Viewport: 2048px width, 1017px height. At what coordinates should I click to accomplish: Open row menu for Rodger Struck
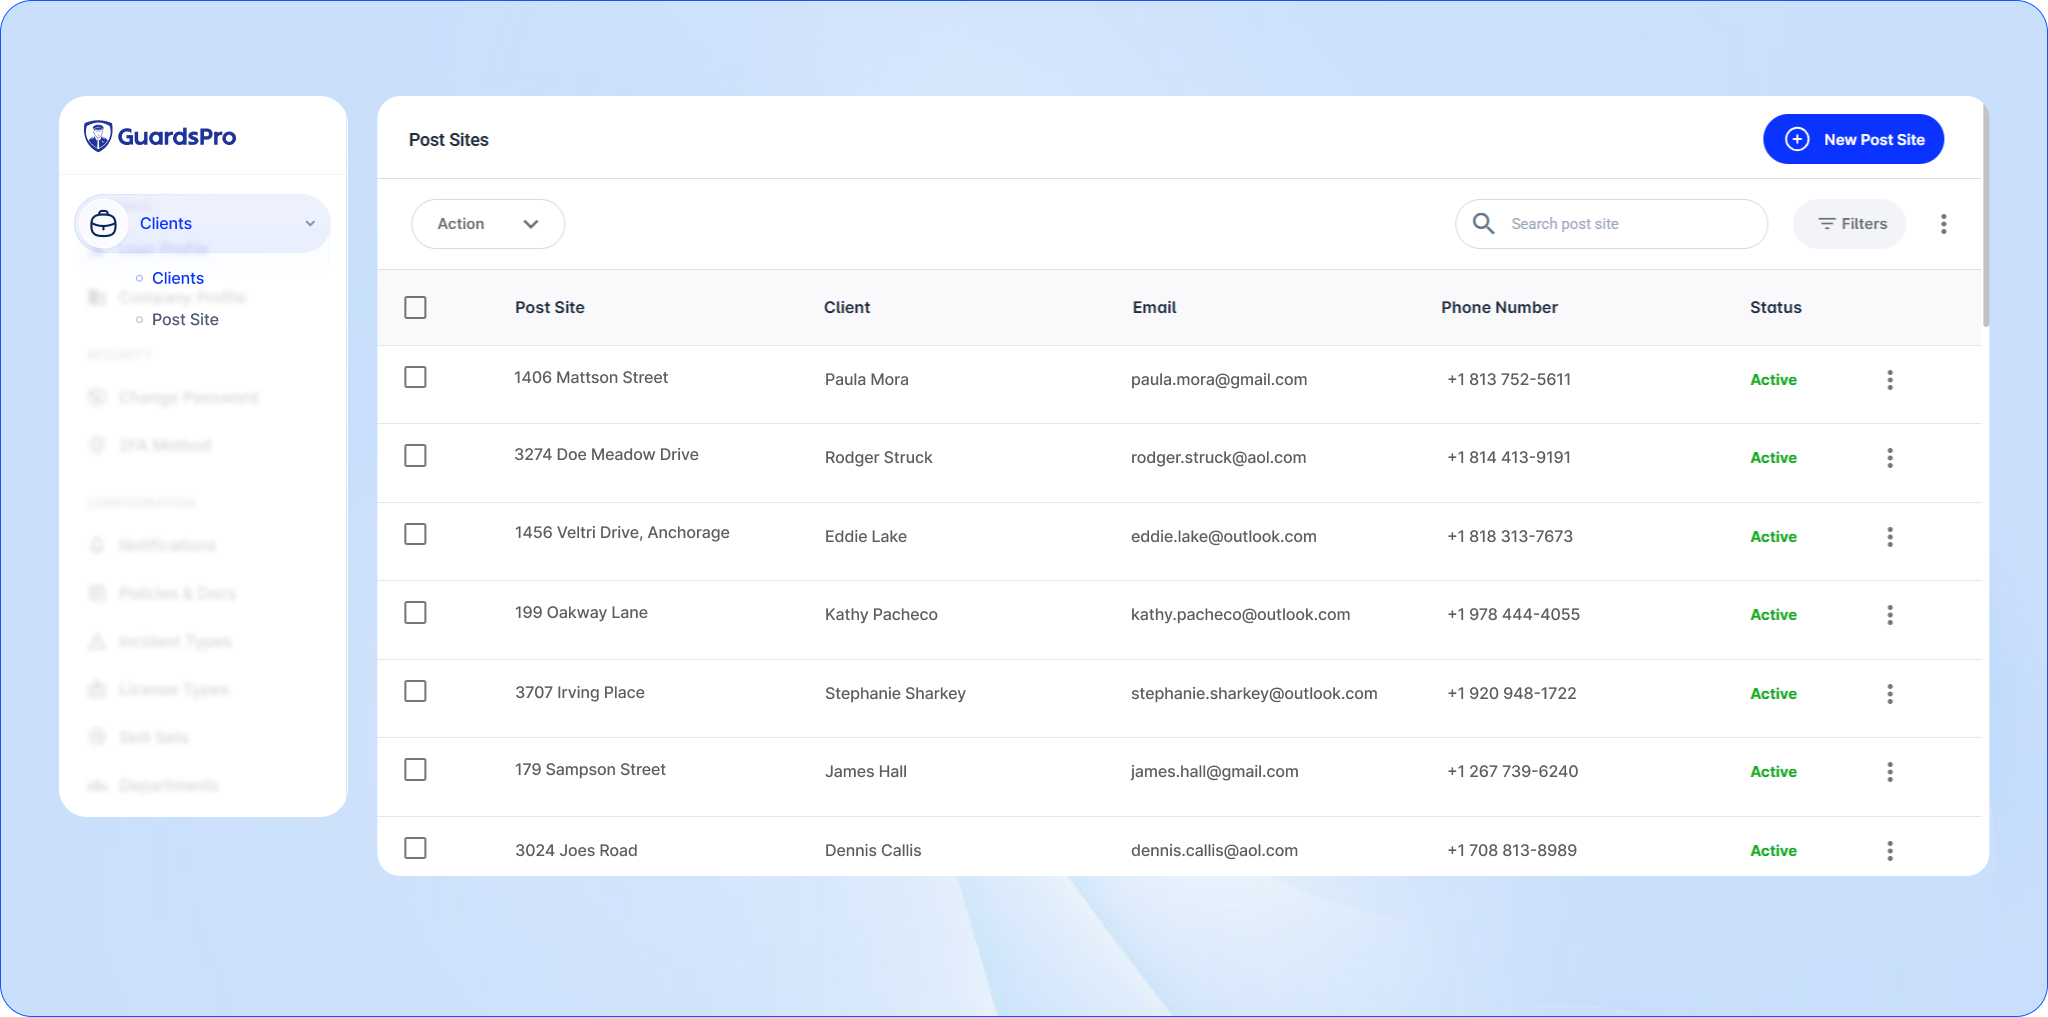pos(1890,458)
